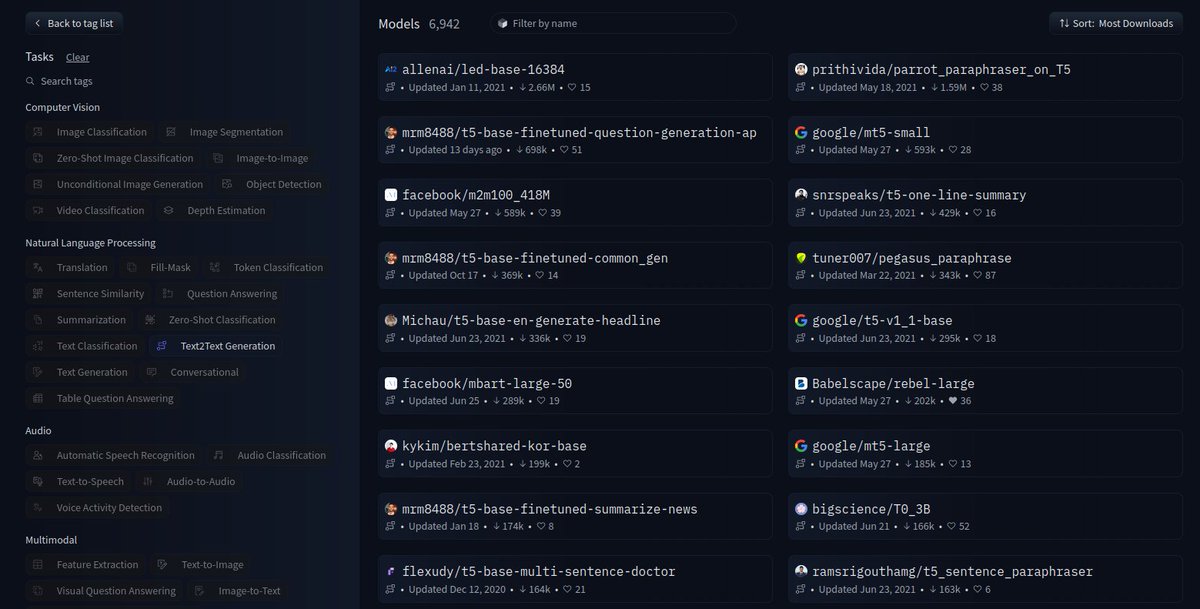
Task: Click the Sentence Similarity tag icon
Action: pos(37,294)
